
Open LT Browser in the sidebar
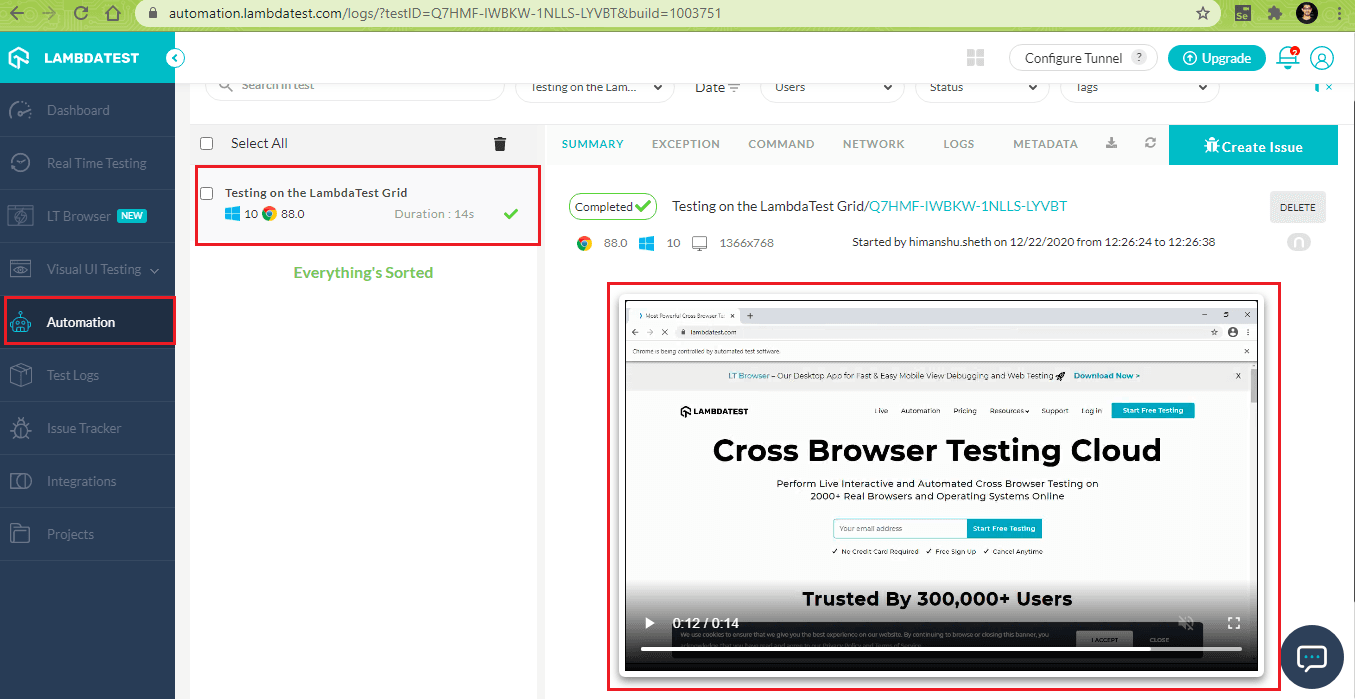pos(87,216)
